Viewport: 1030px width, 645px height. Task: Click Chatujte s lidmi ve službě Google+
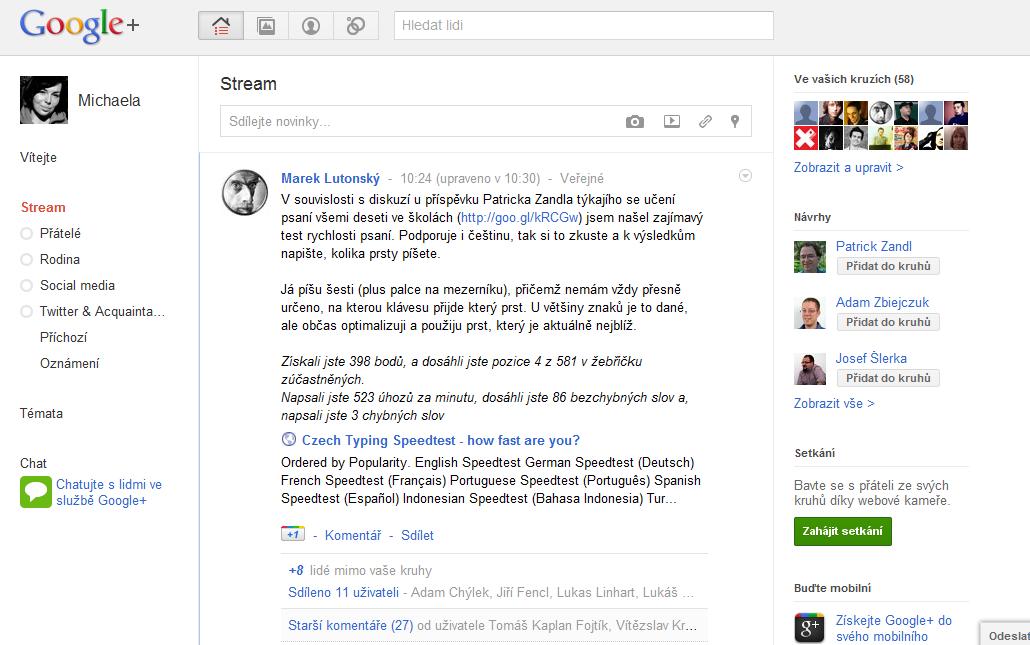(x=109, y=492)
